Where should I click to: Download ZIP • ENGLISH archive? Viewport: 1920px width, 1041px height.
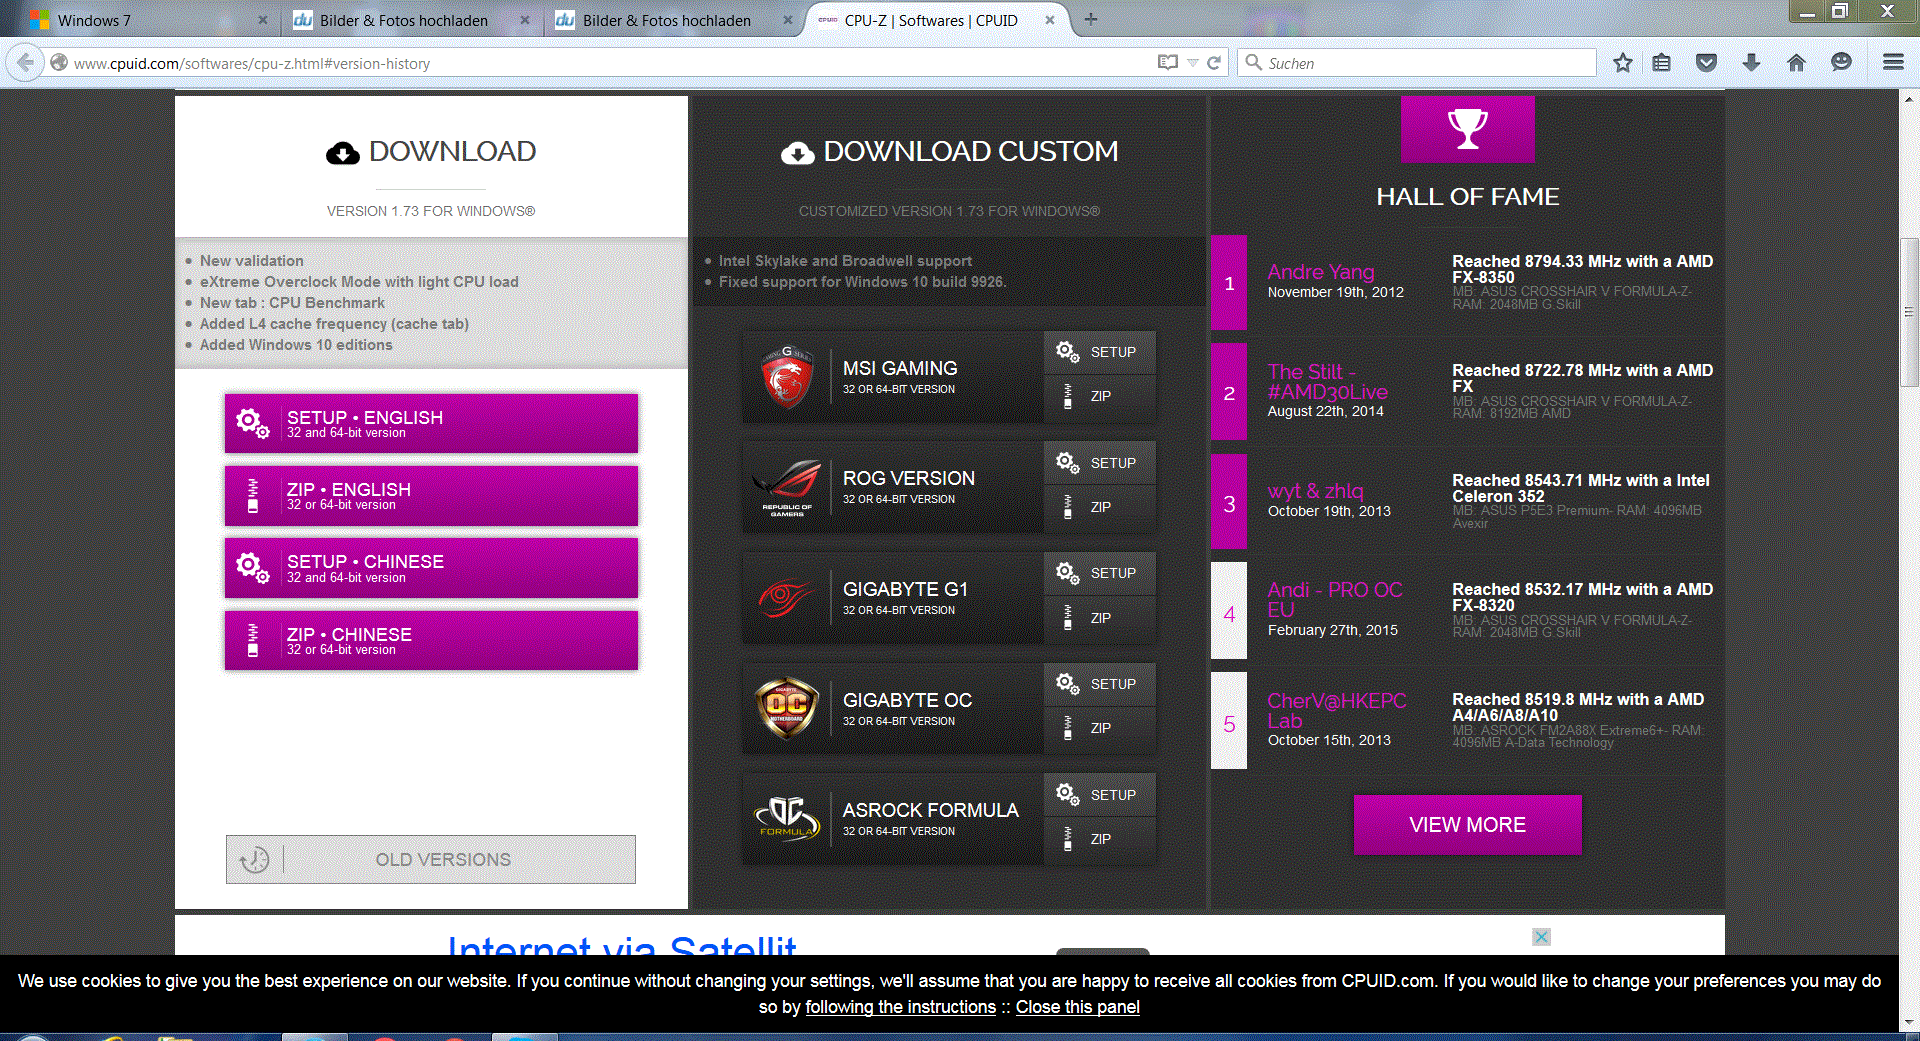[x=431, y=496]
